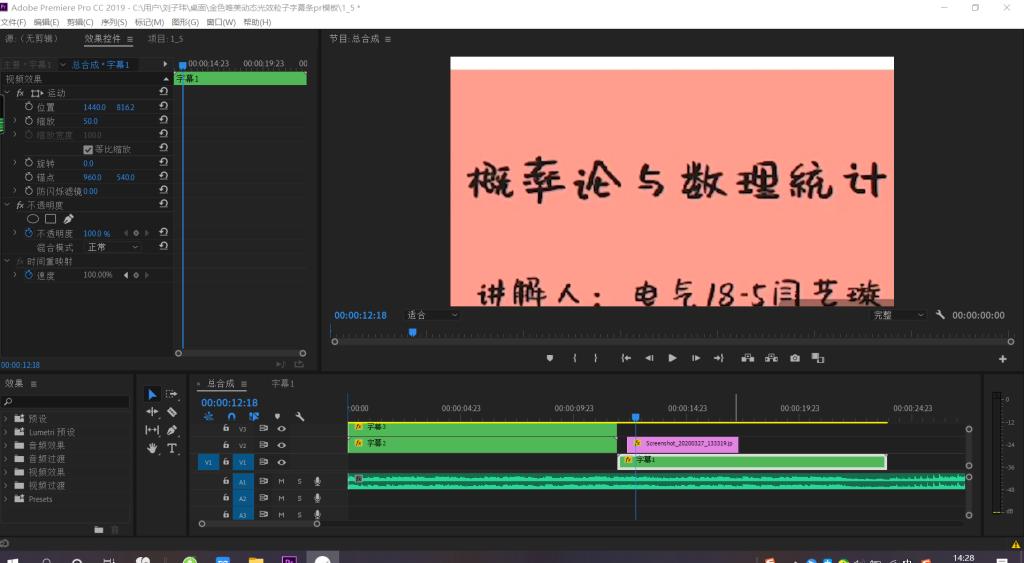Image resolution: width=1024 pixels, height=563 pixels.
Task: Create an ellipse mask under opacity
Action: point(32,219)
